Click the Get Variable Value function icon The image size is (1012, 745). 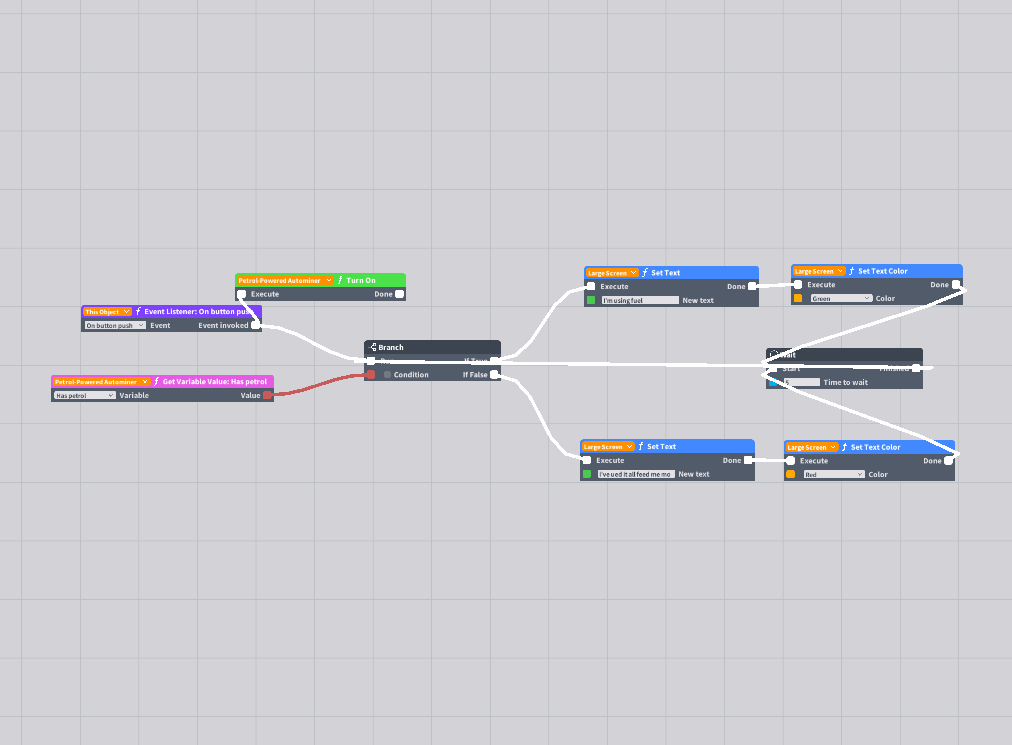[x=156, y=382]
